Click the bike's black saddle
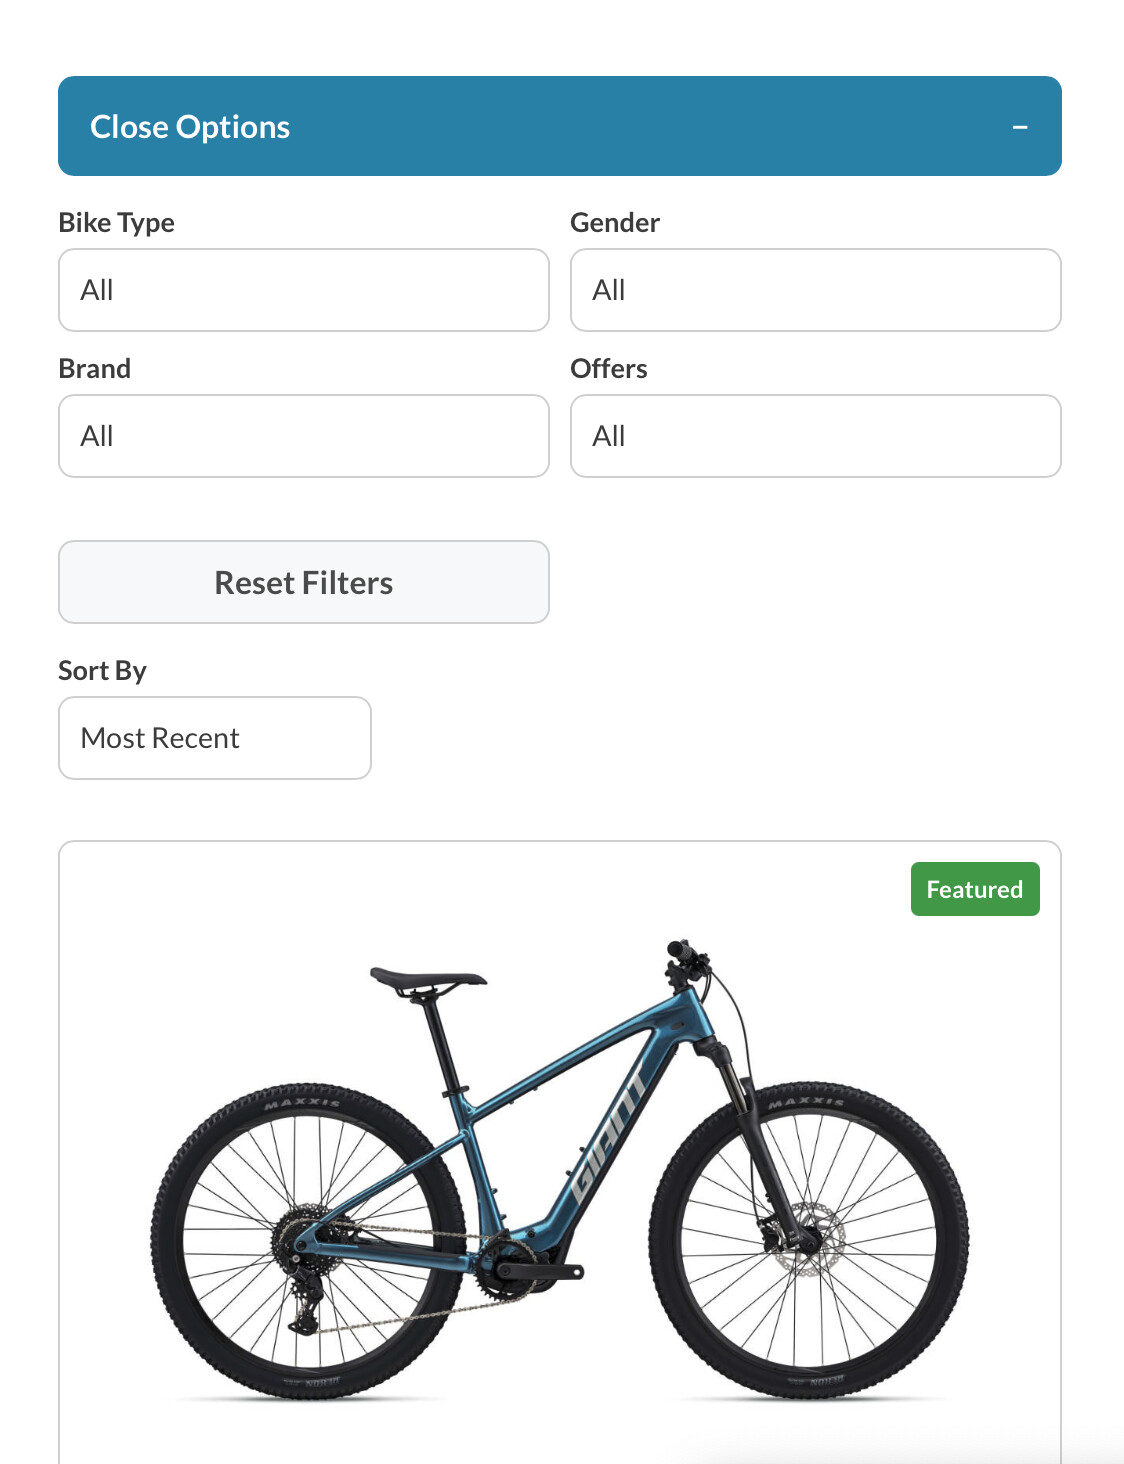 pos(428,979)
